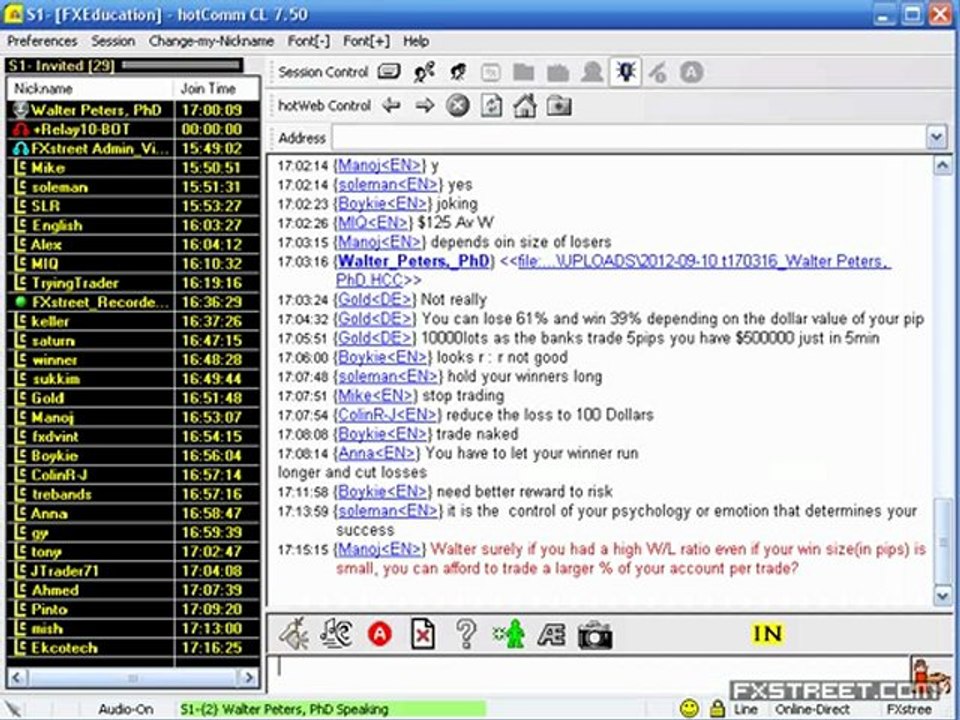The height and width of the screenshot is (720, 960).
Task: Click the MIQ<EN> sender link in chat
Action: [373, 222]
